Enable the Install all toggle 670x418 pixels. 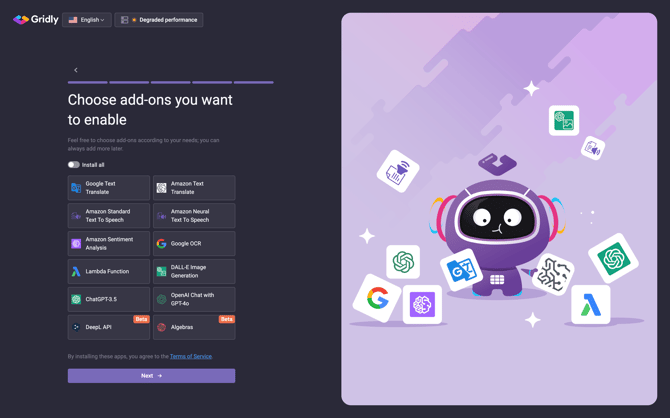(74, 165)
